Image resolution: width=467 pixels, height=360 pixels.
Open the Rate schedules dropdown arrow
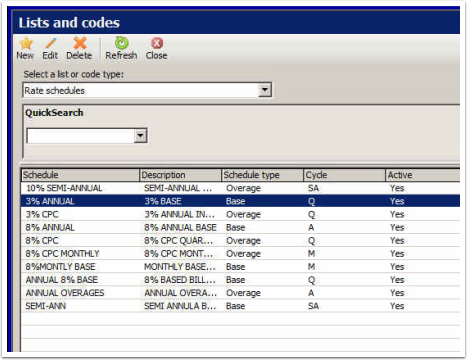click(x=265, y=90)
